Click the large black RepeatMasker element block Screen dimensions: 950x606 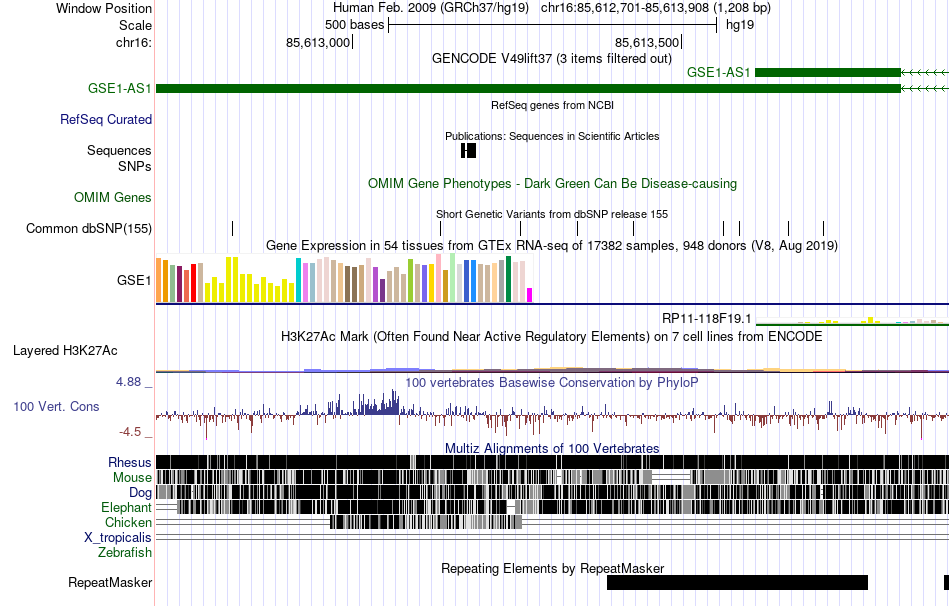point(737,582)
